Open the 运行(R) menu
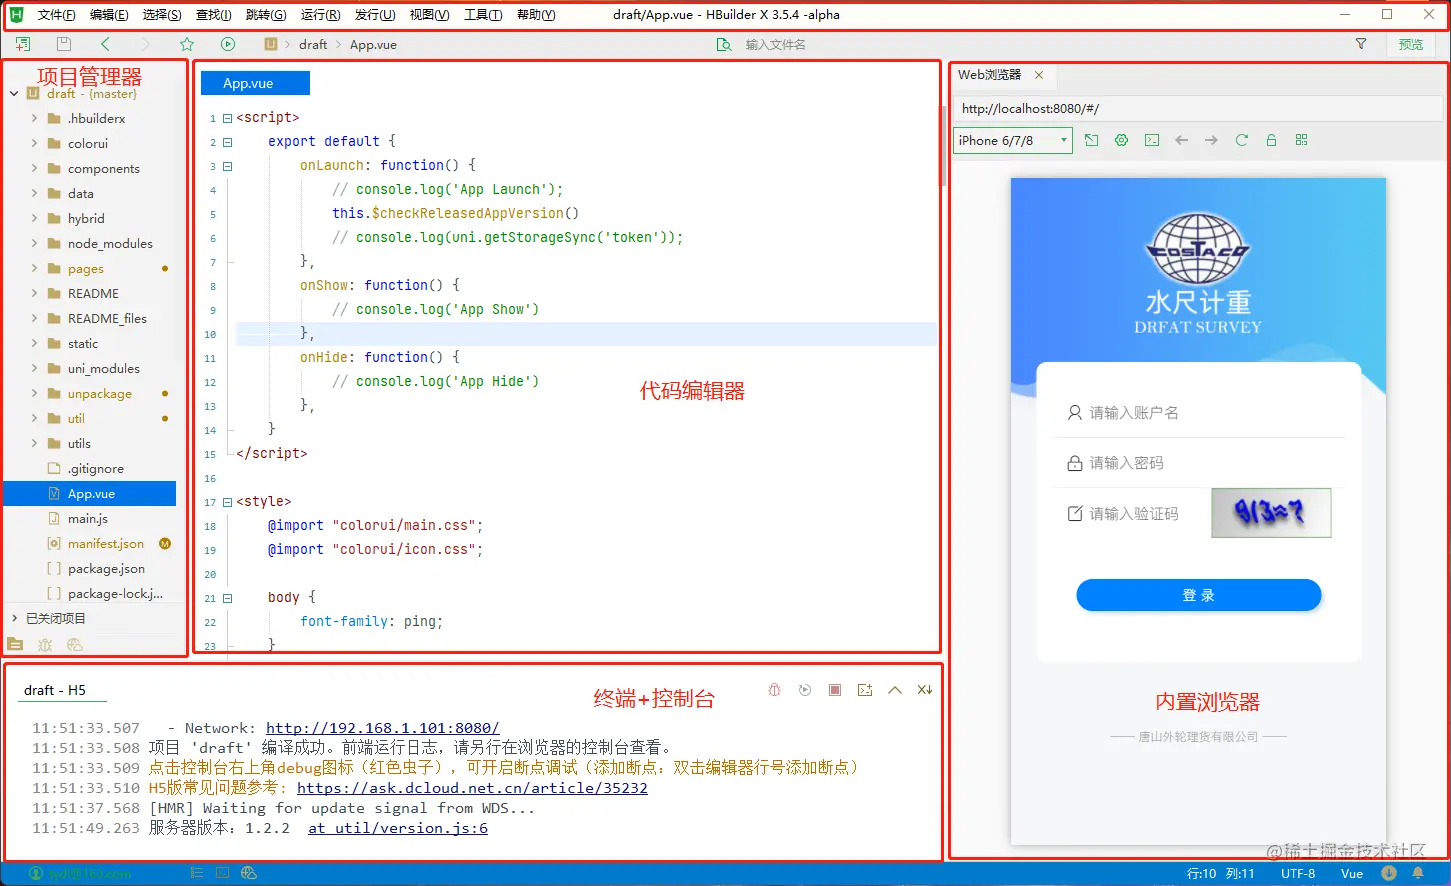The image size is (1451, 886). click(320, 15)
